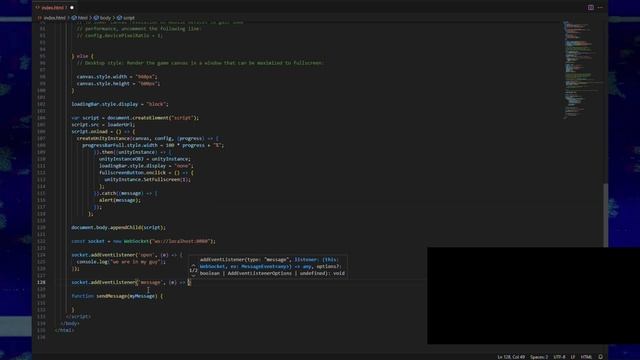Click the unsaved-changes dot on index.html tab
The image size is (640, 360).
point(72,7)
